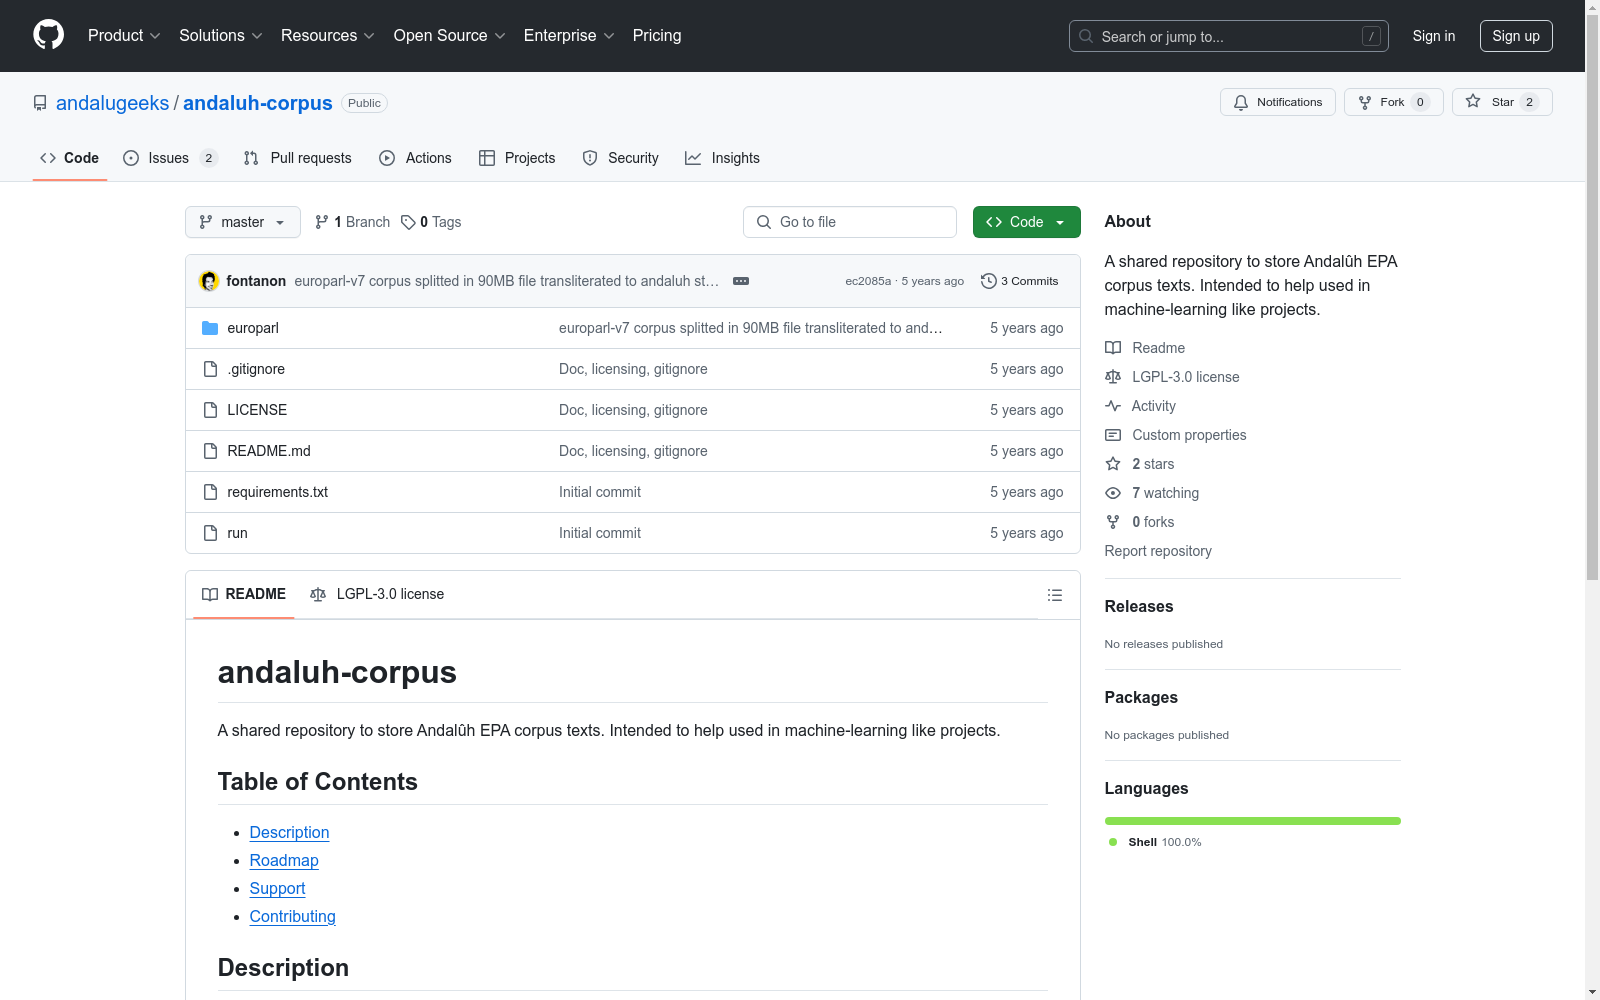Open the Security tab
This screenshot has width=1600, height=1000.
[x=621, y=158]
